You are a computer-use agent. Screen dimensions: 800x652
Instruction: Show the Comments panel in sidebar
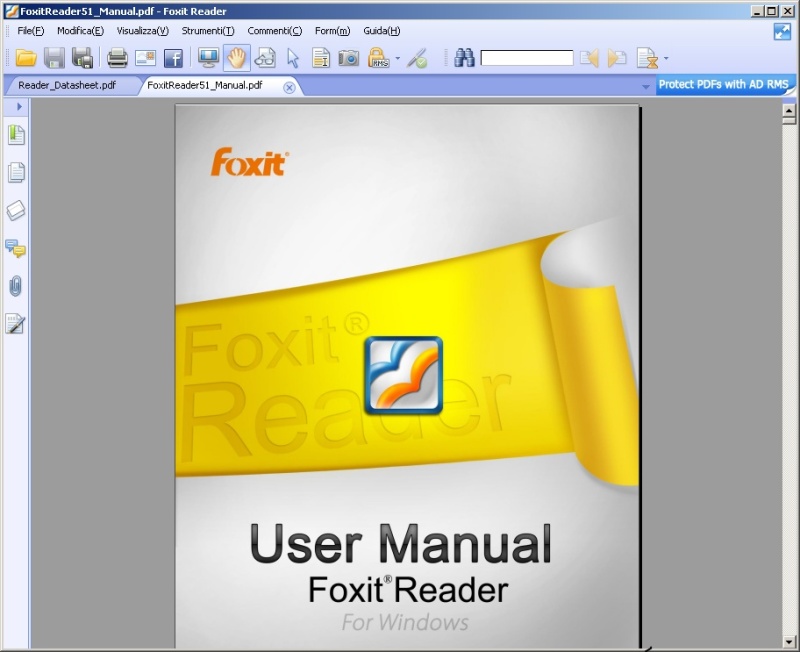[x=16, y=248]
